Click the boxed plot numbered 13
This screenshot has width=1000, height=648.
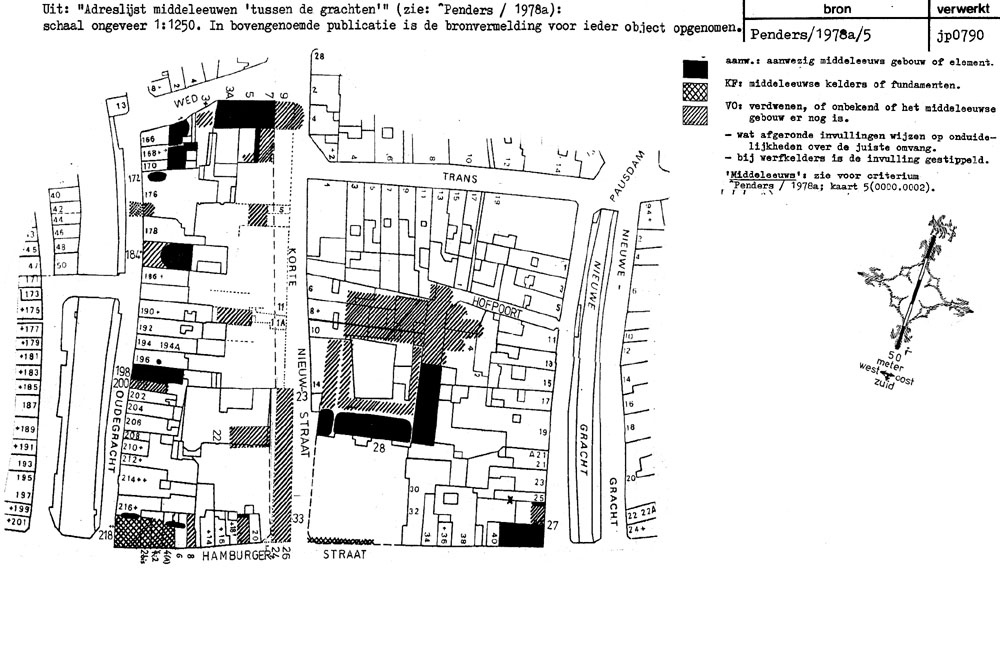pos(121,107)
